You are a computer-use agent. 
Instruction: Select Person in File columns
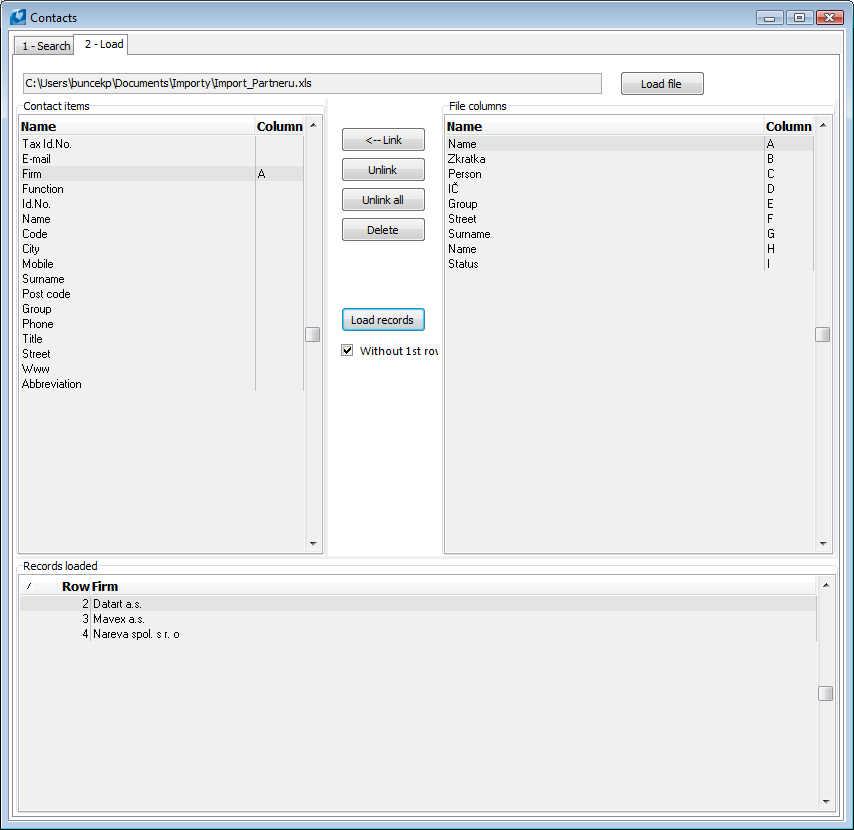click(x=630, y=174)
